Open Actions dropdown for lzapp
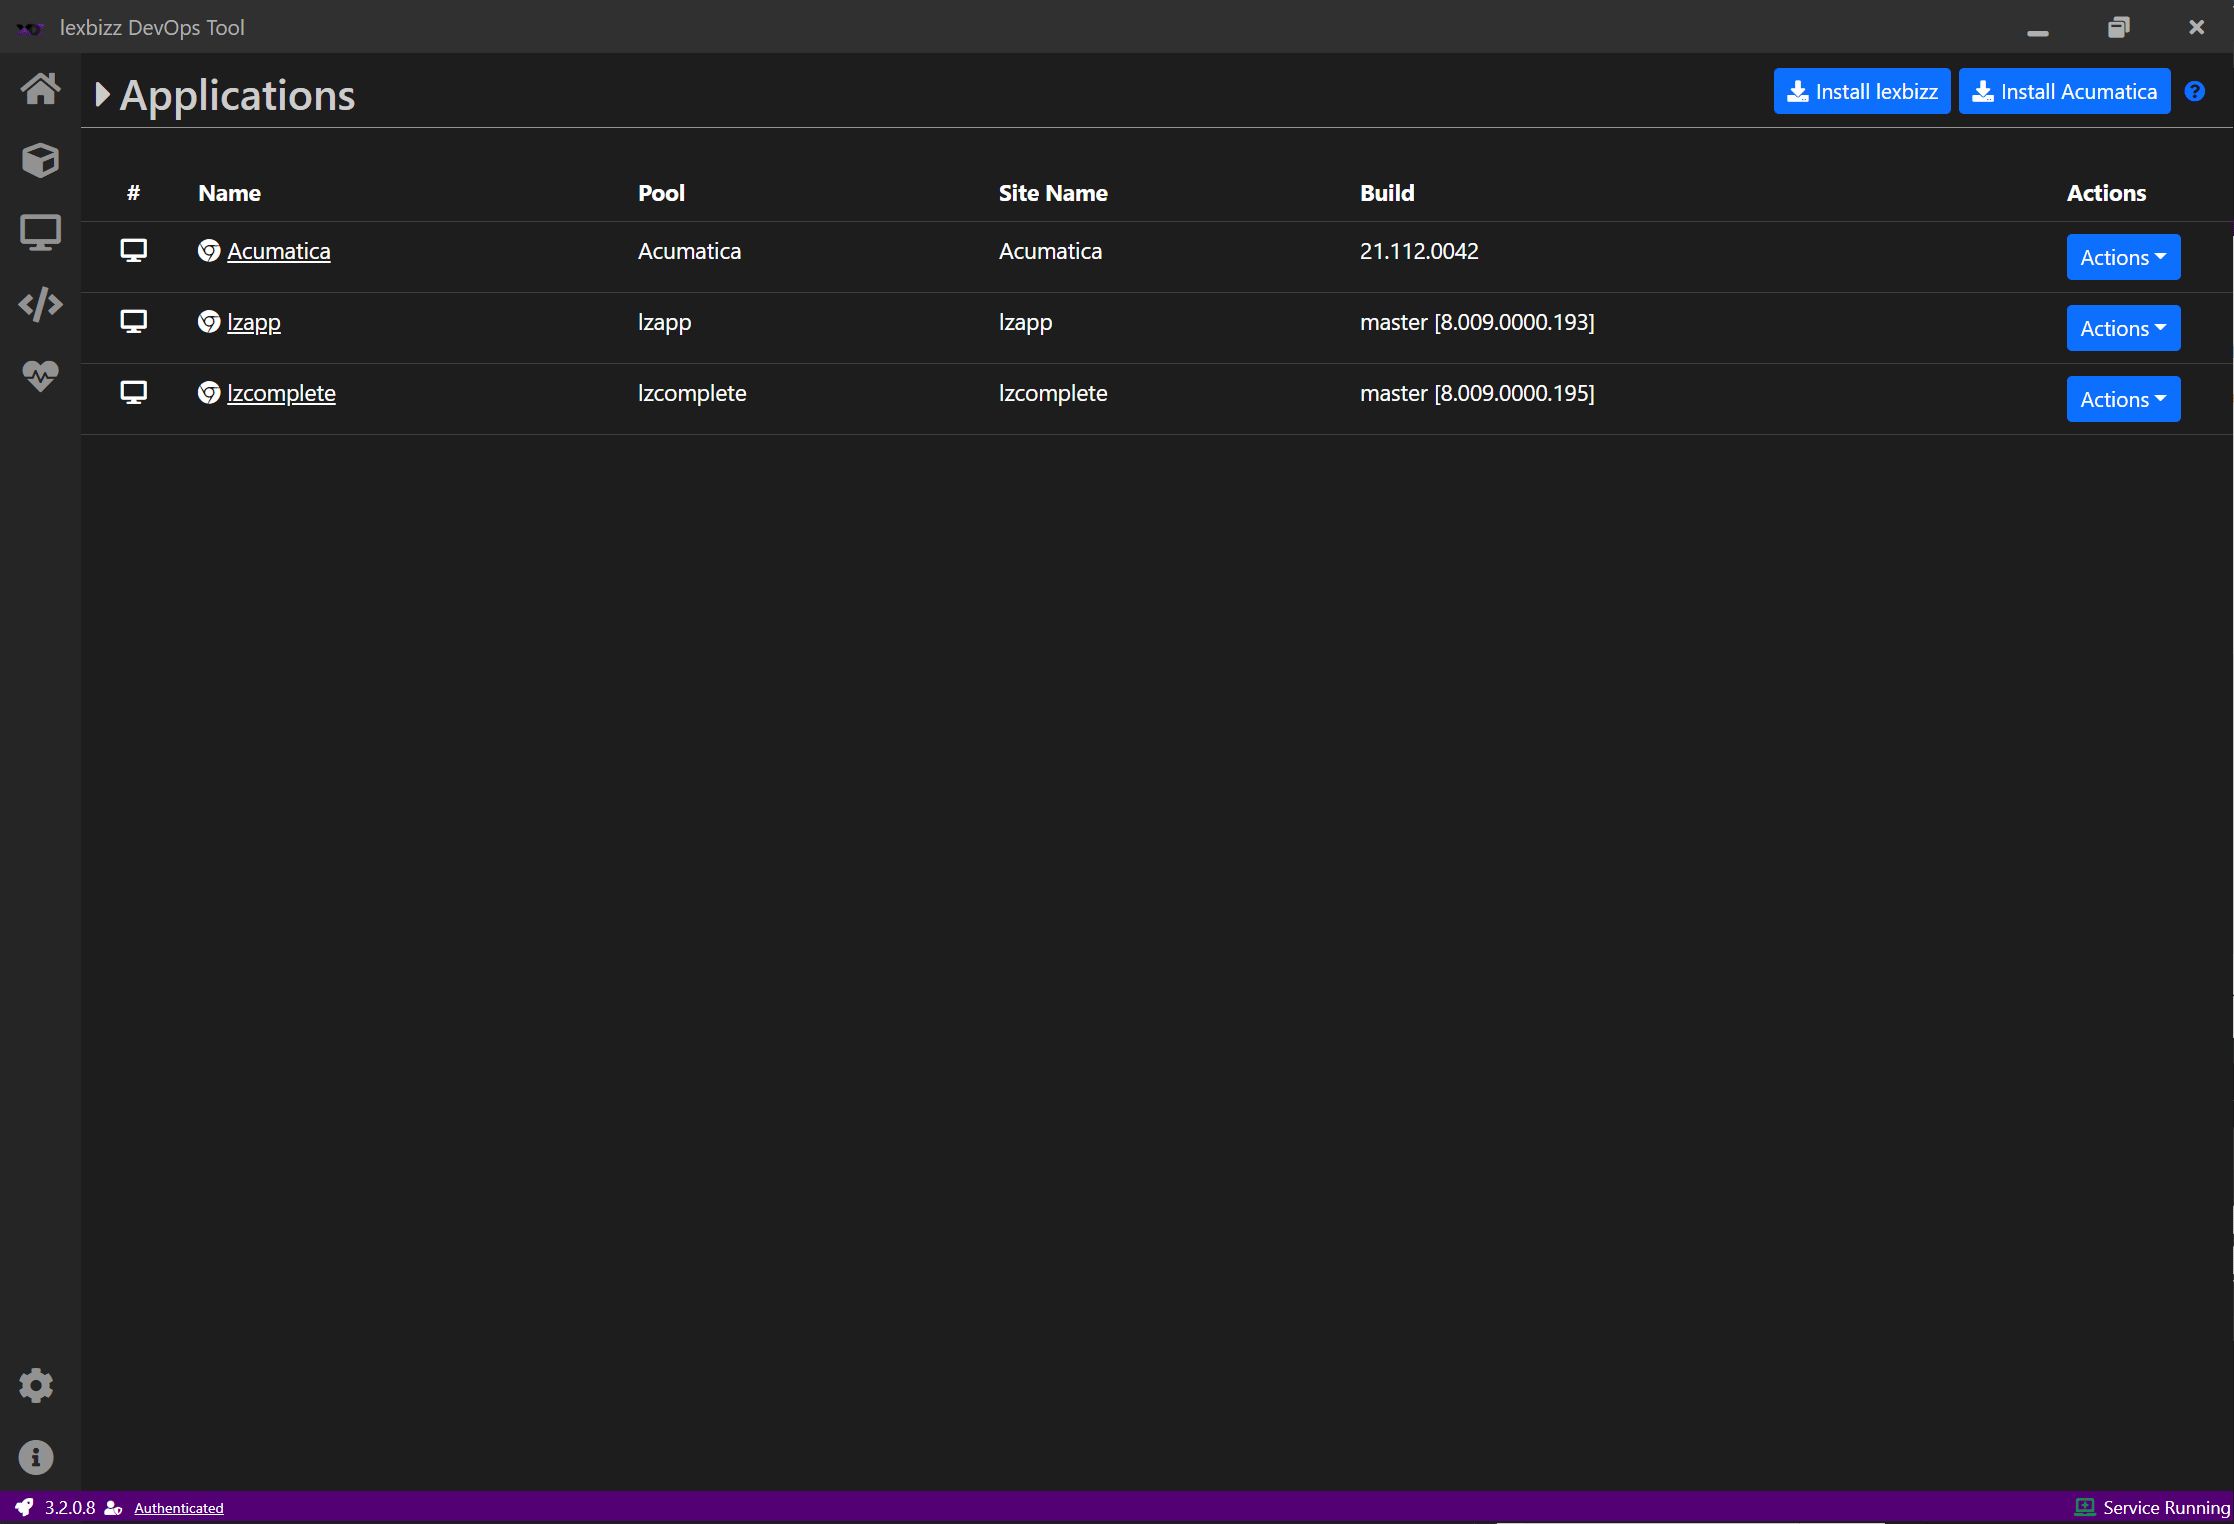The height and width of the screenshot is (1524, 2234). click(2123, 328)
